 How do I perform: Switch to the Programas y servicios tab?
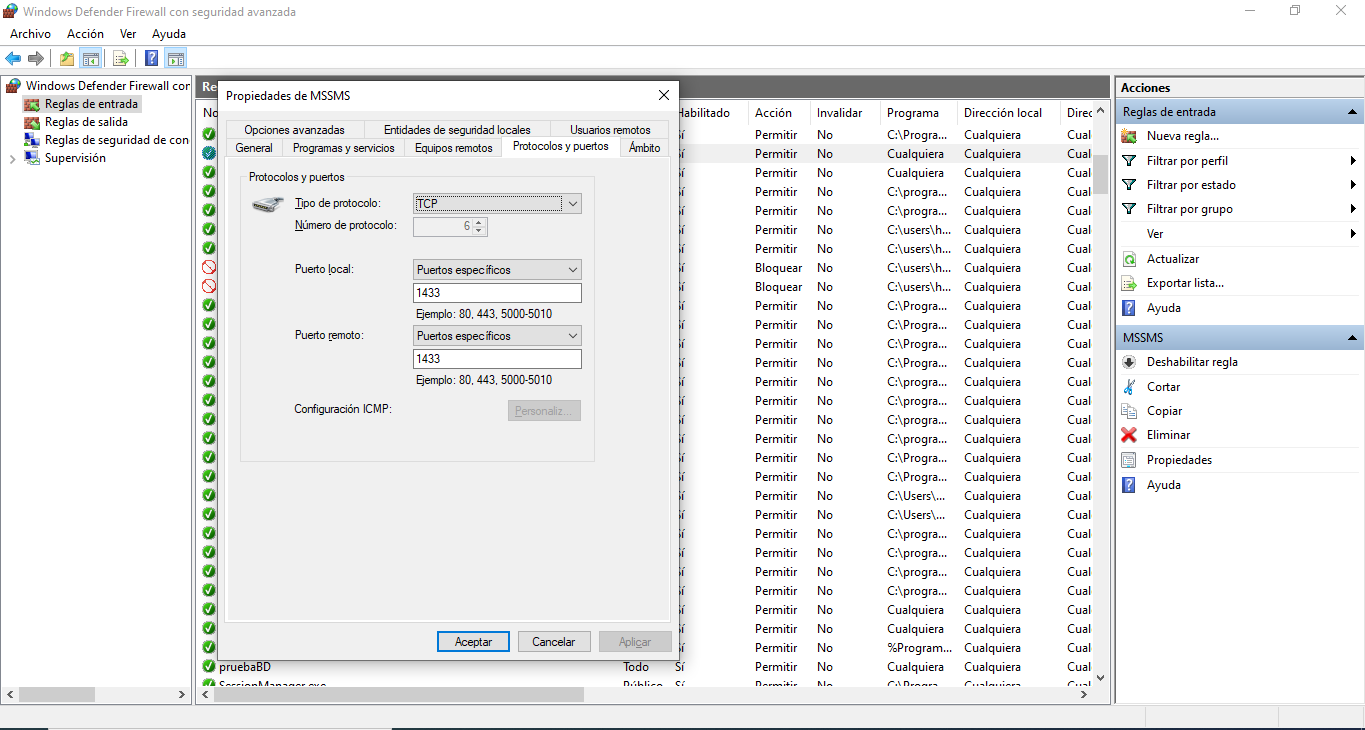344,148
